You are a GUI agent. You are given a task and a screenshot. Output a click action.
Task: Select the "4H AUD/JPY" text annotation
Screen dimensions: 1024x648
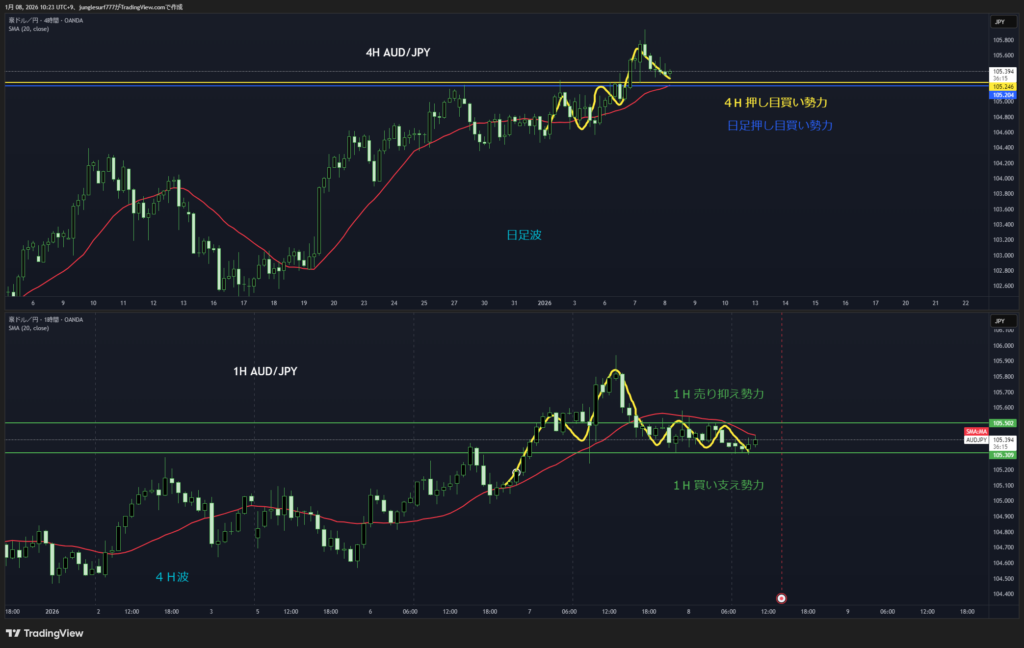pyautogui.click(x=401, y=50)
